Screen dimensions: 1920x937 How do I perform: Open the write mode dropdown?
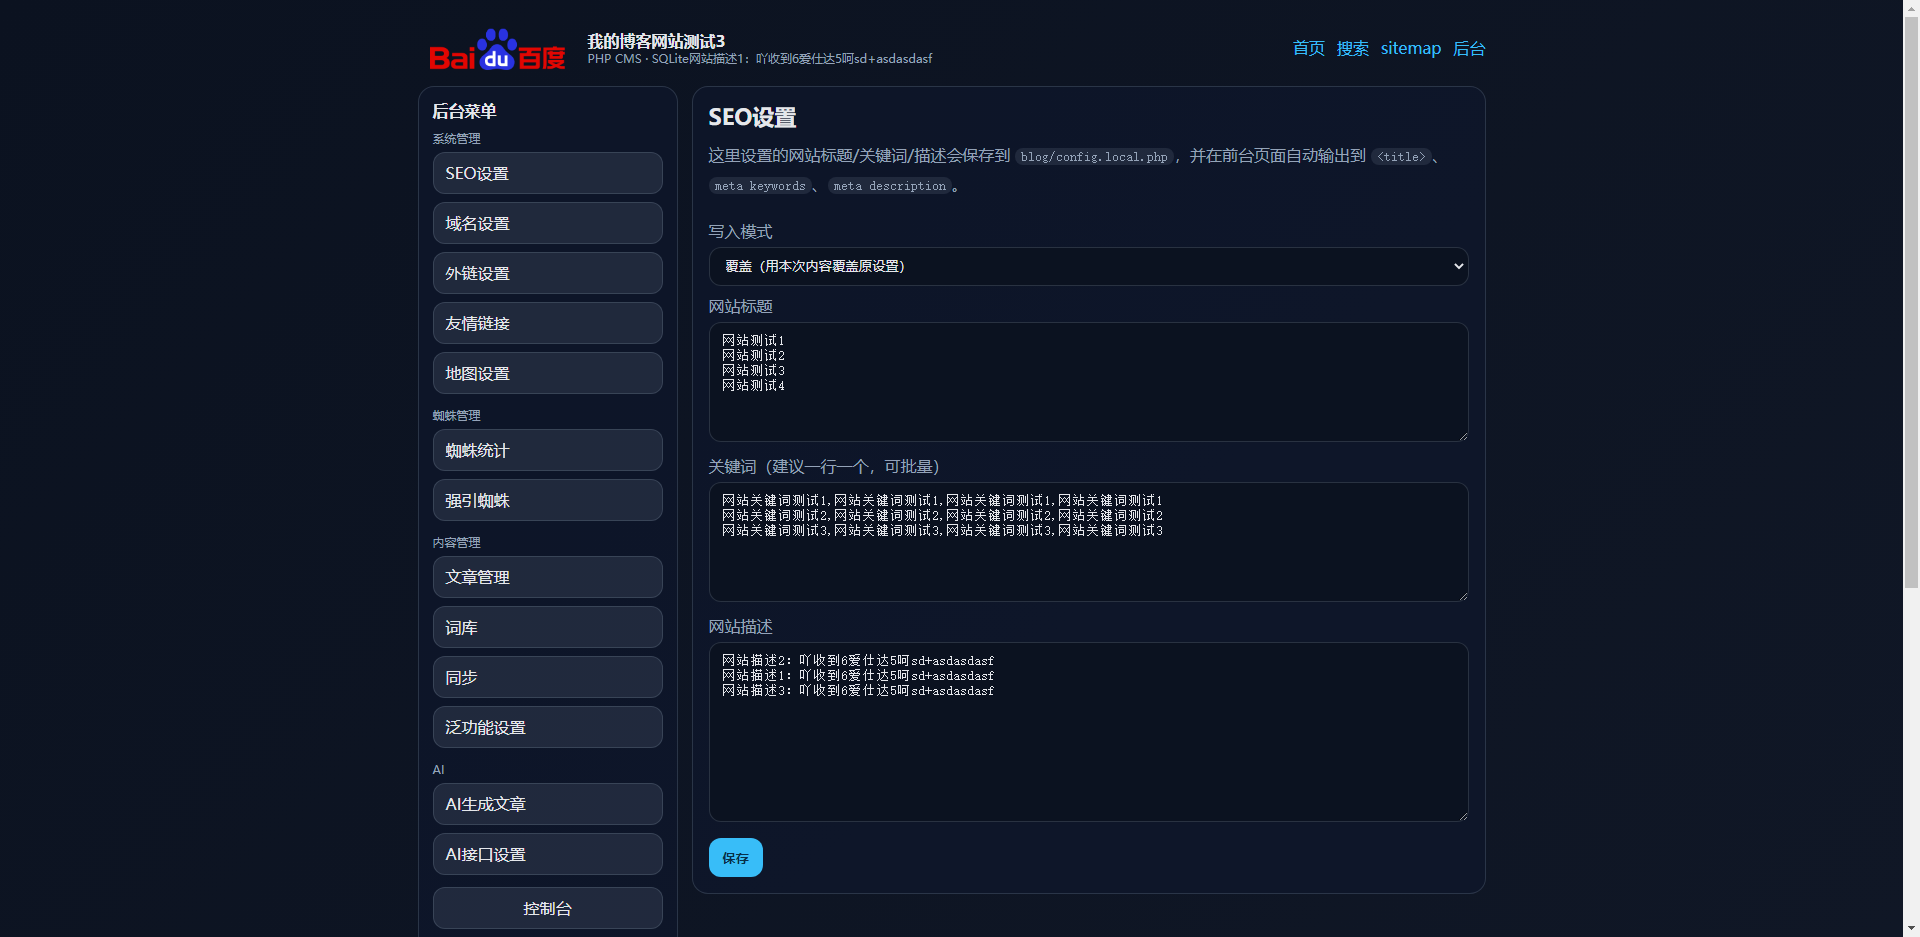coord(1088,266)
